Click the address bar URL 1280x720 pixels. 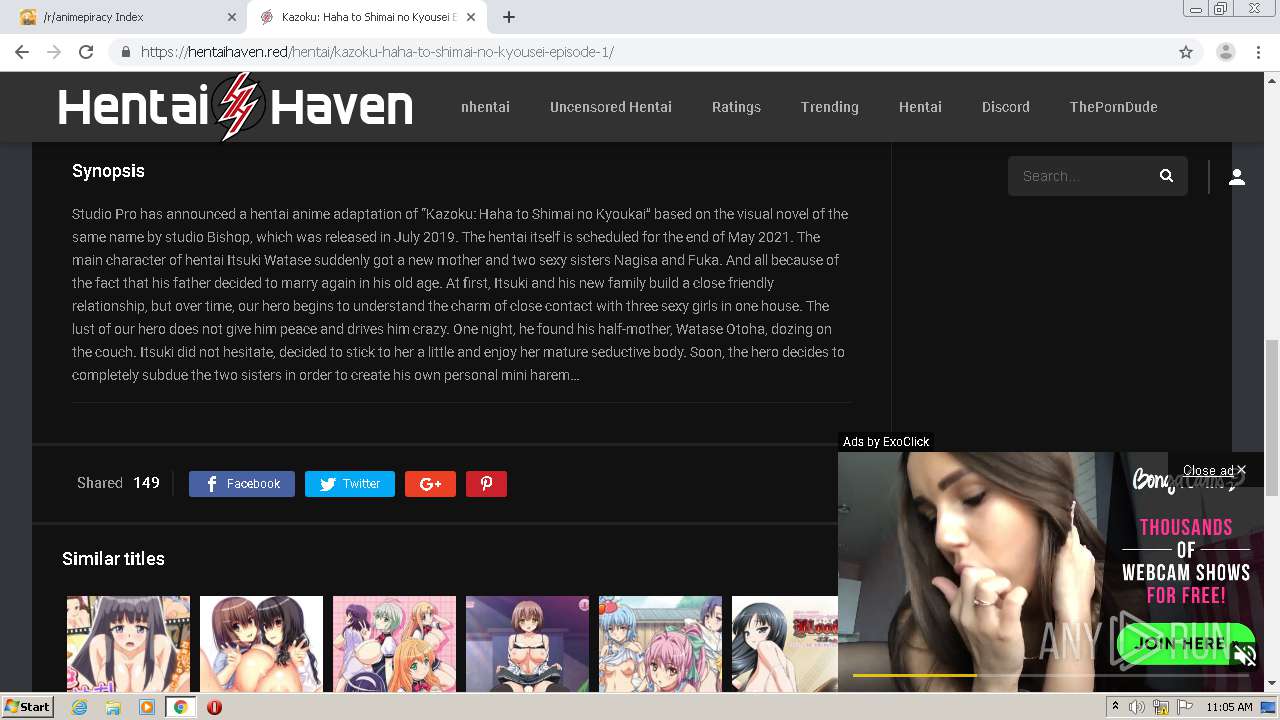point(377,52)
